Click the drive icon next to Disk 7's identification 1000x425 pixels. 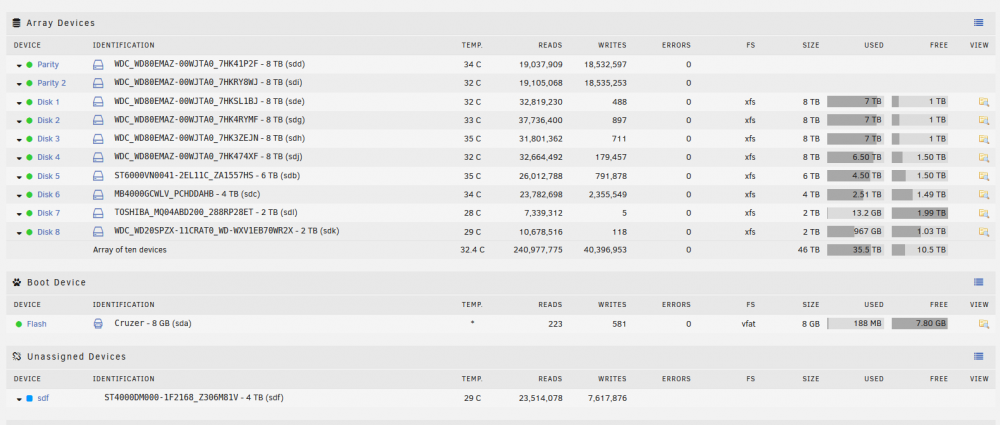tap(98, 212)
